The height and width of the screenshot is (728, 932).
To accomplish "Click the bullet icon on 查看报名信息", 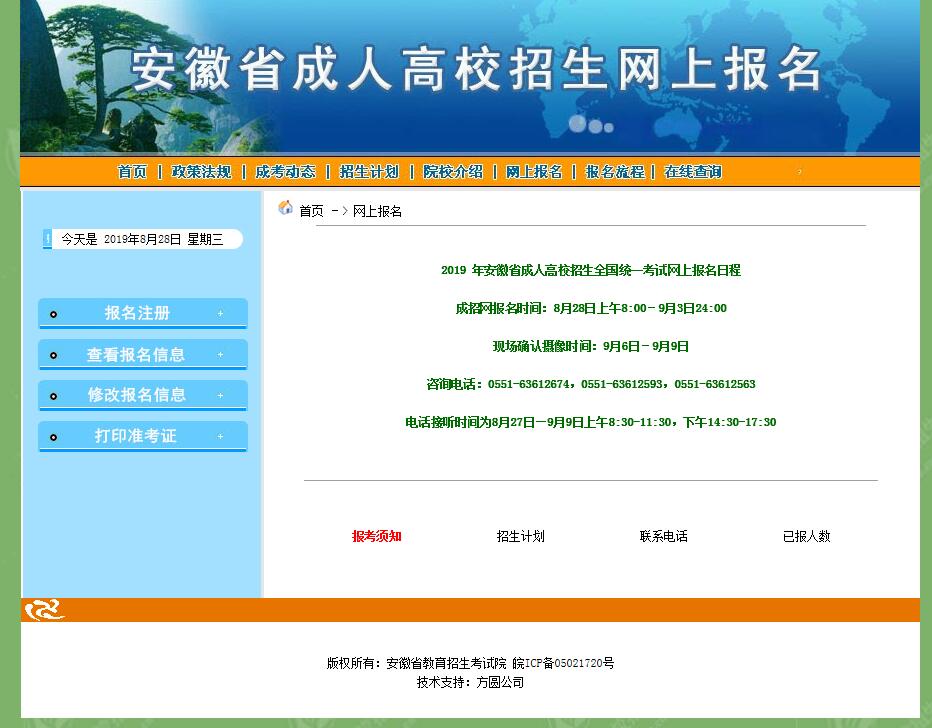I will pos(53,355).
